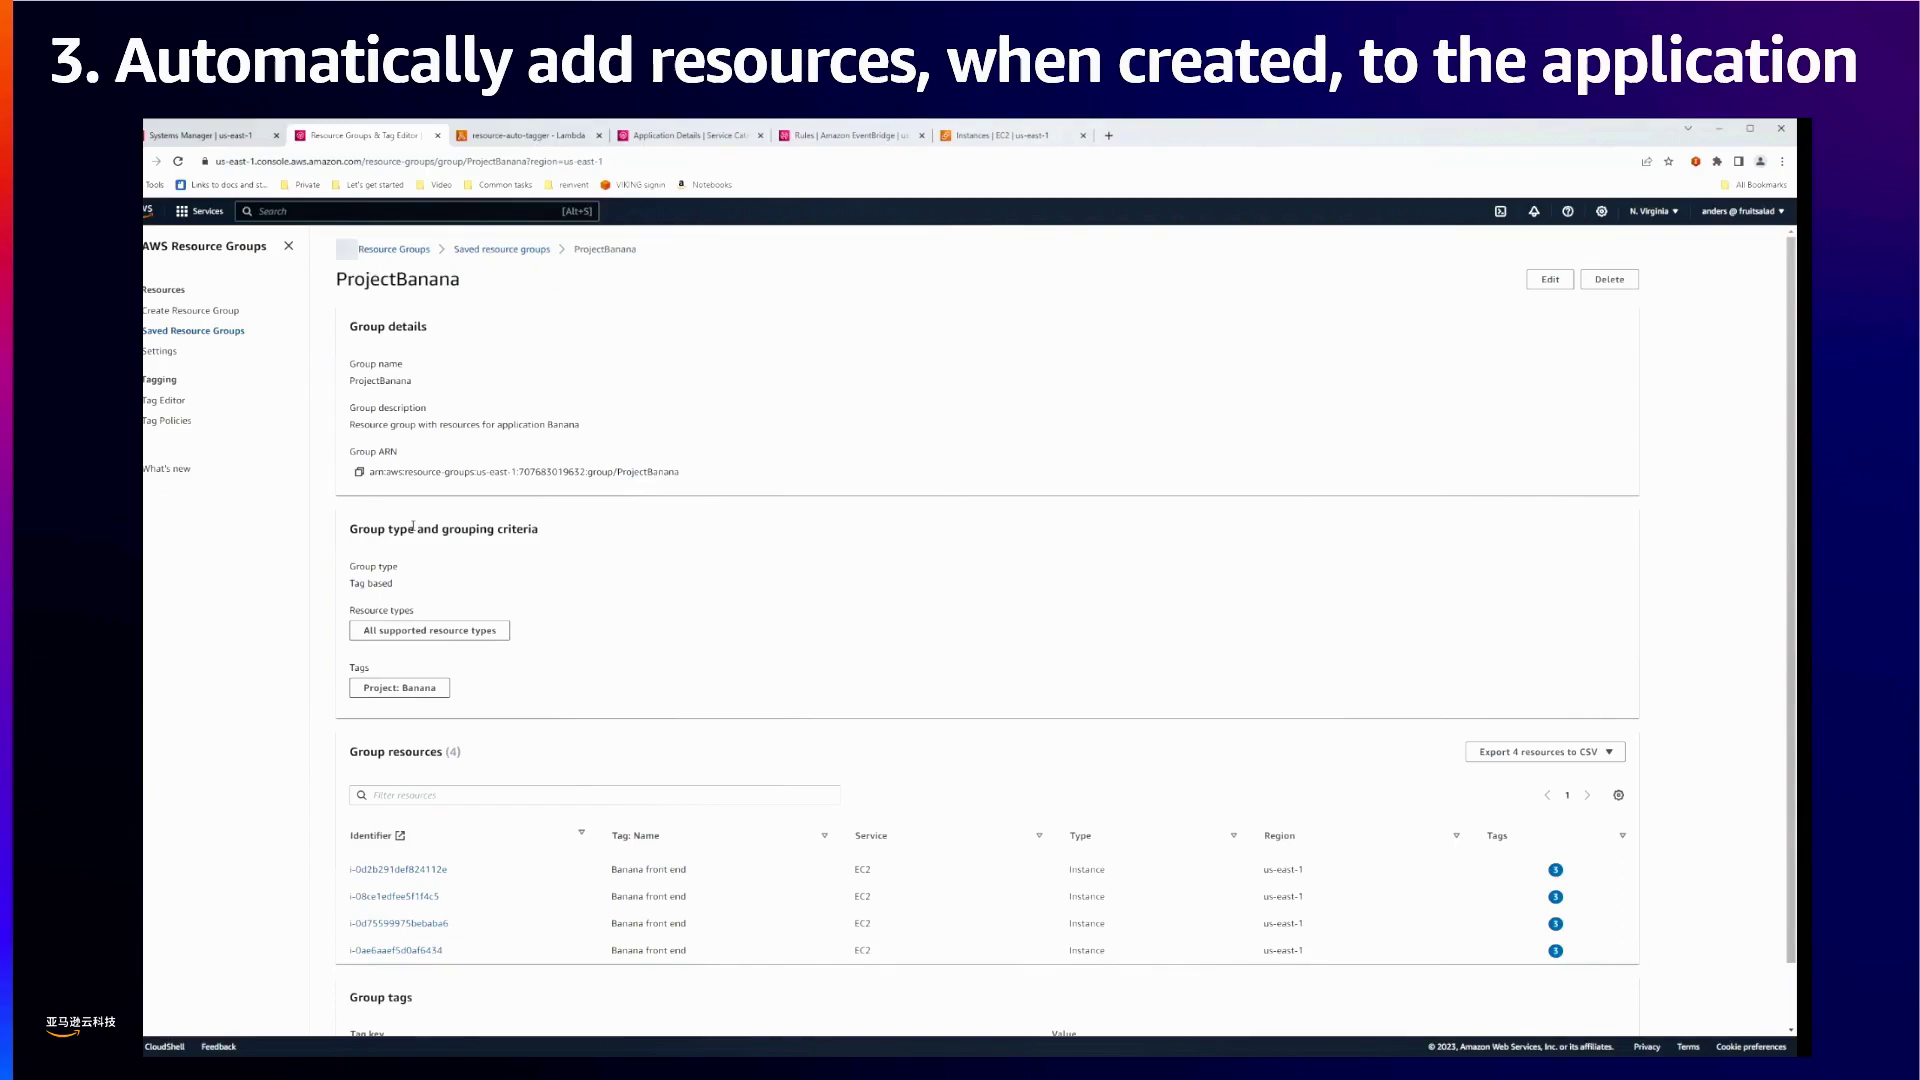
Task: Sort by the Service column arrow
Action: [1040, 836]
